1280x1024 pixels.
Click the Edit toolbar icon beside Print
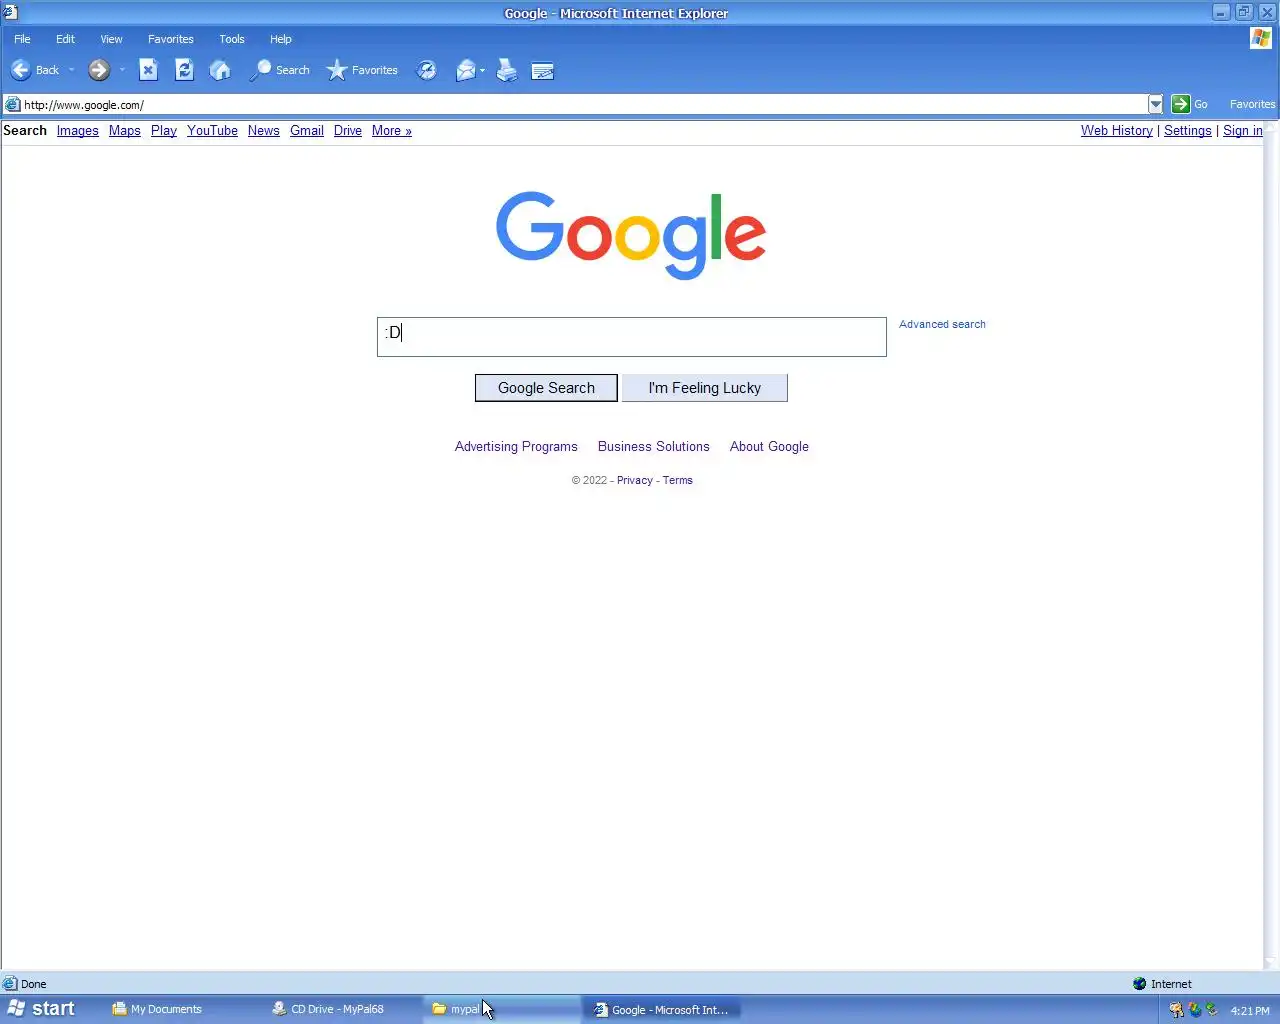(x=543, y=71)
